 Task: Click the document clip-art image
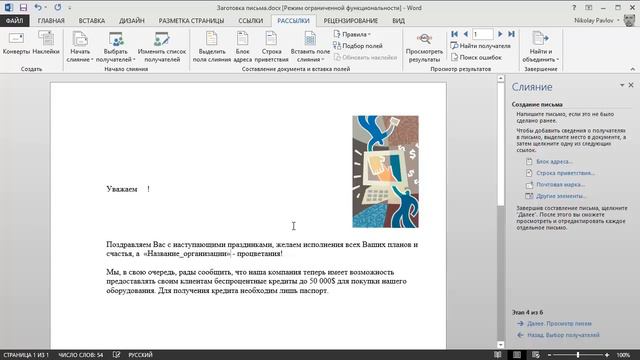coord(385,171)
